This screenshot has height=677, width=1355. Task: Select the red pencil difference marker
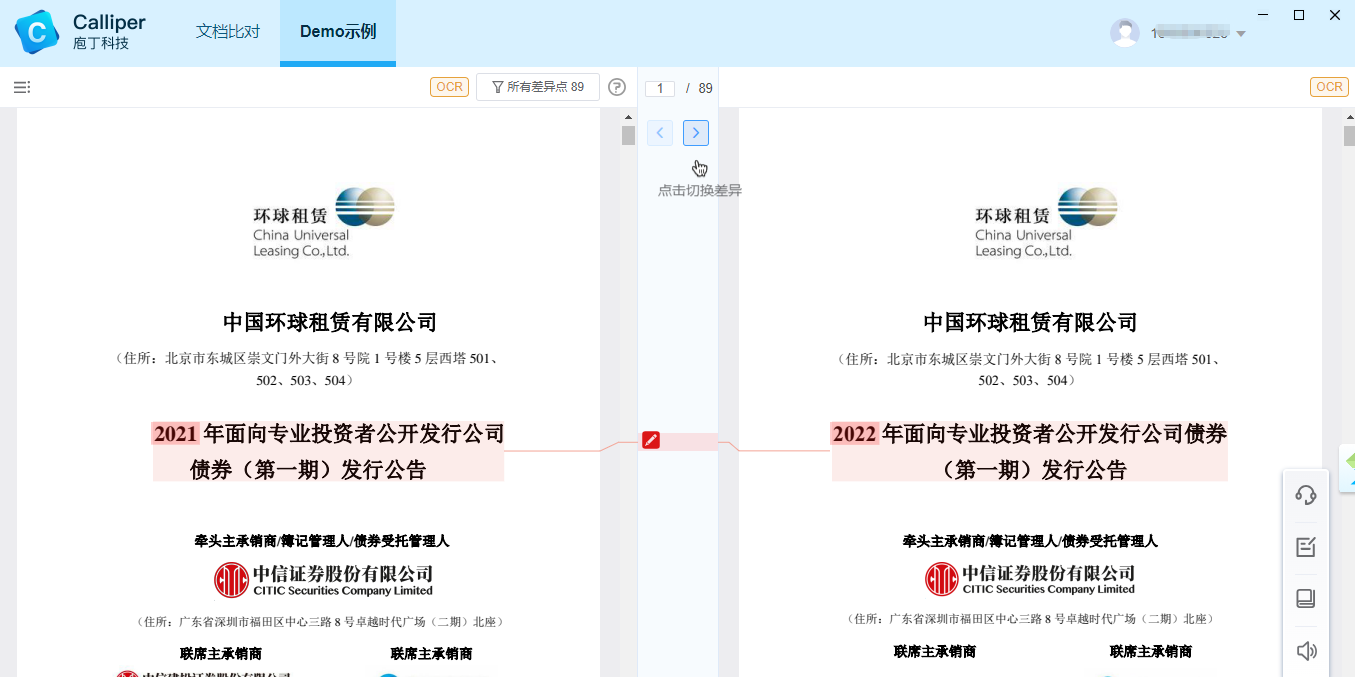651,439
